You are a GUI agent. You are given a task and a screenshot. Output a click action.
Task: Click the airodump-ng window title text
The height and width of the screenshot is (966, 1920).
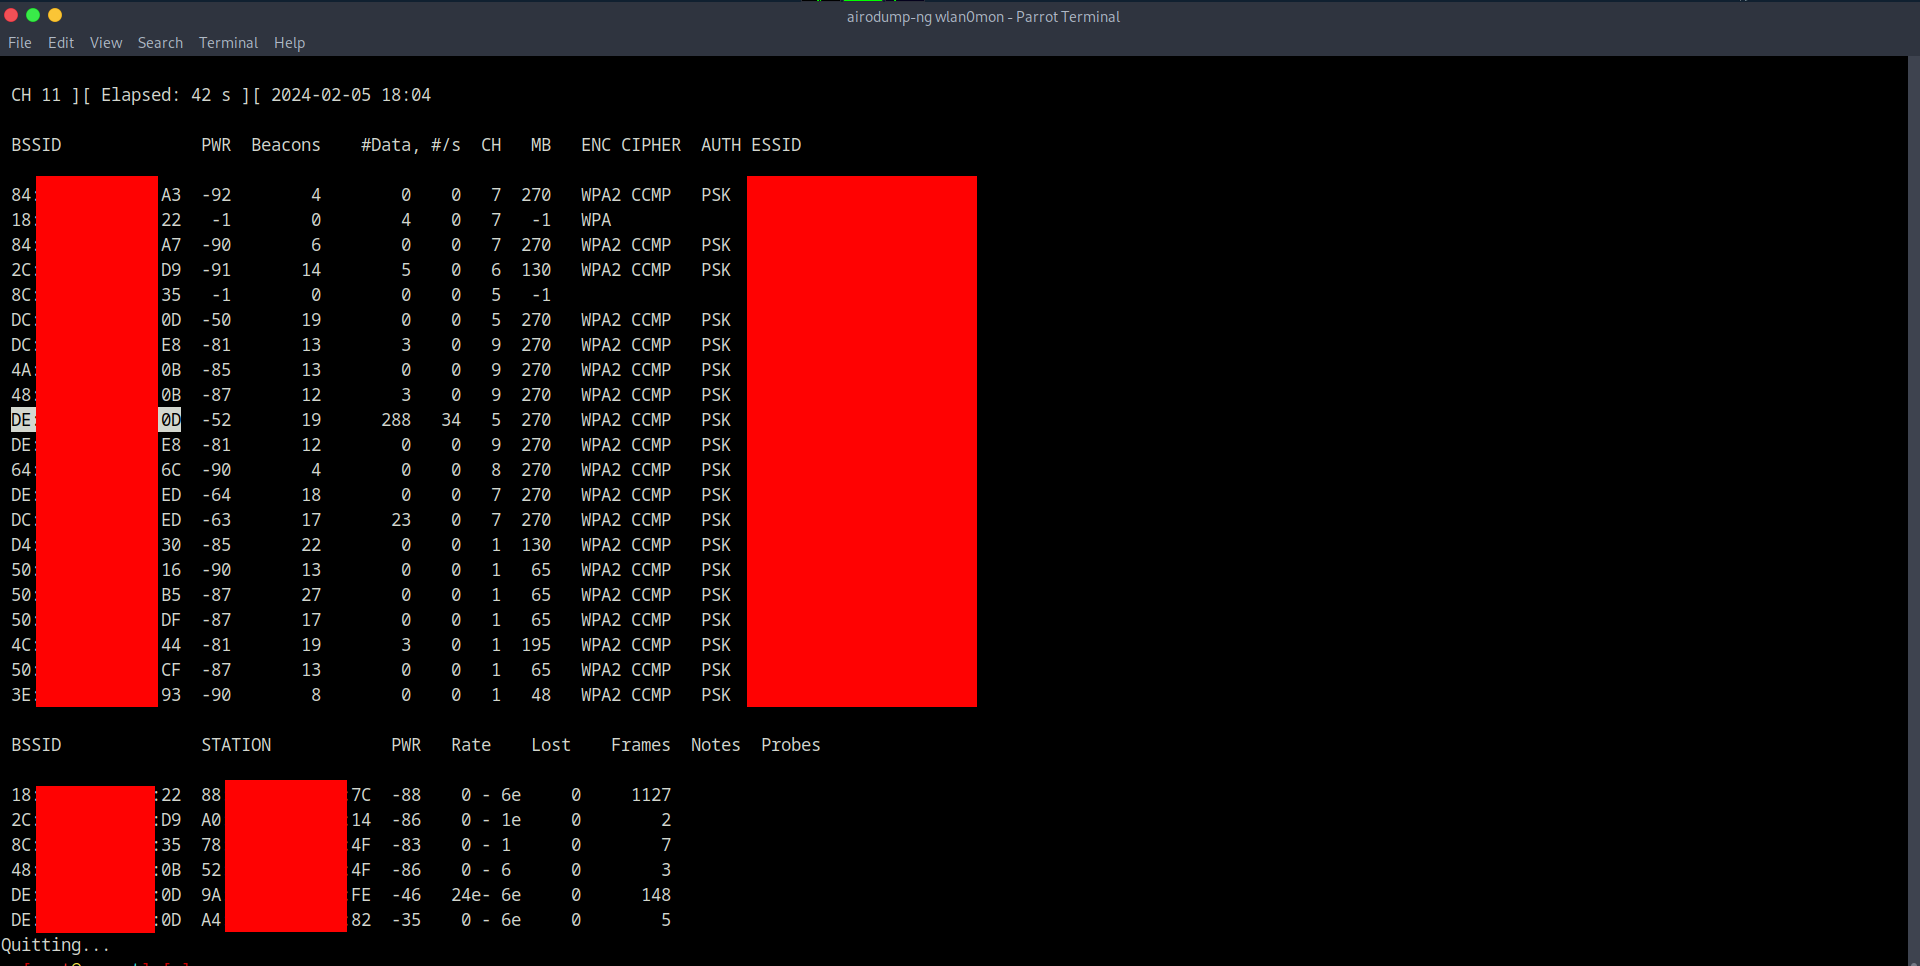[982, 17]
